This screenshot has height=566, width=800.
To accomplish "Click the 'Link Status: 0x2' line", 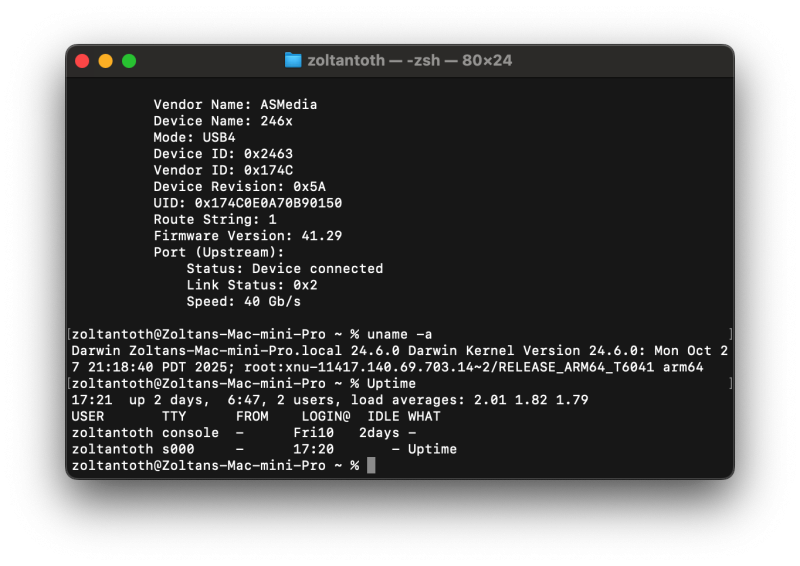I will pos(252,285).
